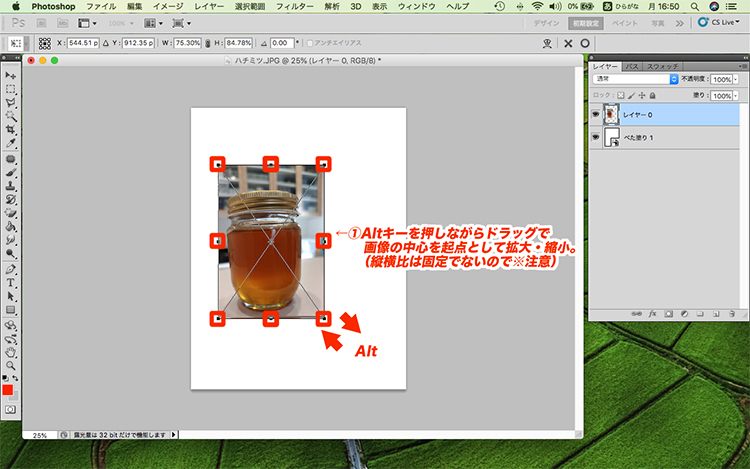Expand more workspaces with >> chevron
The width and height of the screenshot is (750, 469).
pyautogui.click(x=679, y=23)
